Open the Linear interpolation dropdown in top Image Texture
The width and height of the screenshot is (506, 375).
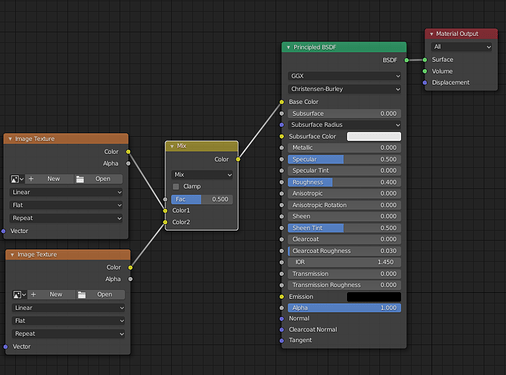click(x=66, y=192)
